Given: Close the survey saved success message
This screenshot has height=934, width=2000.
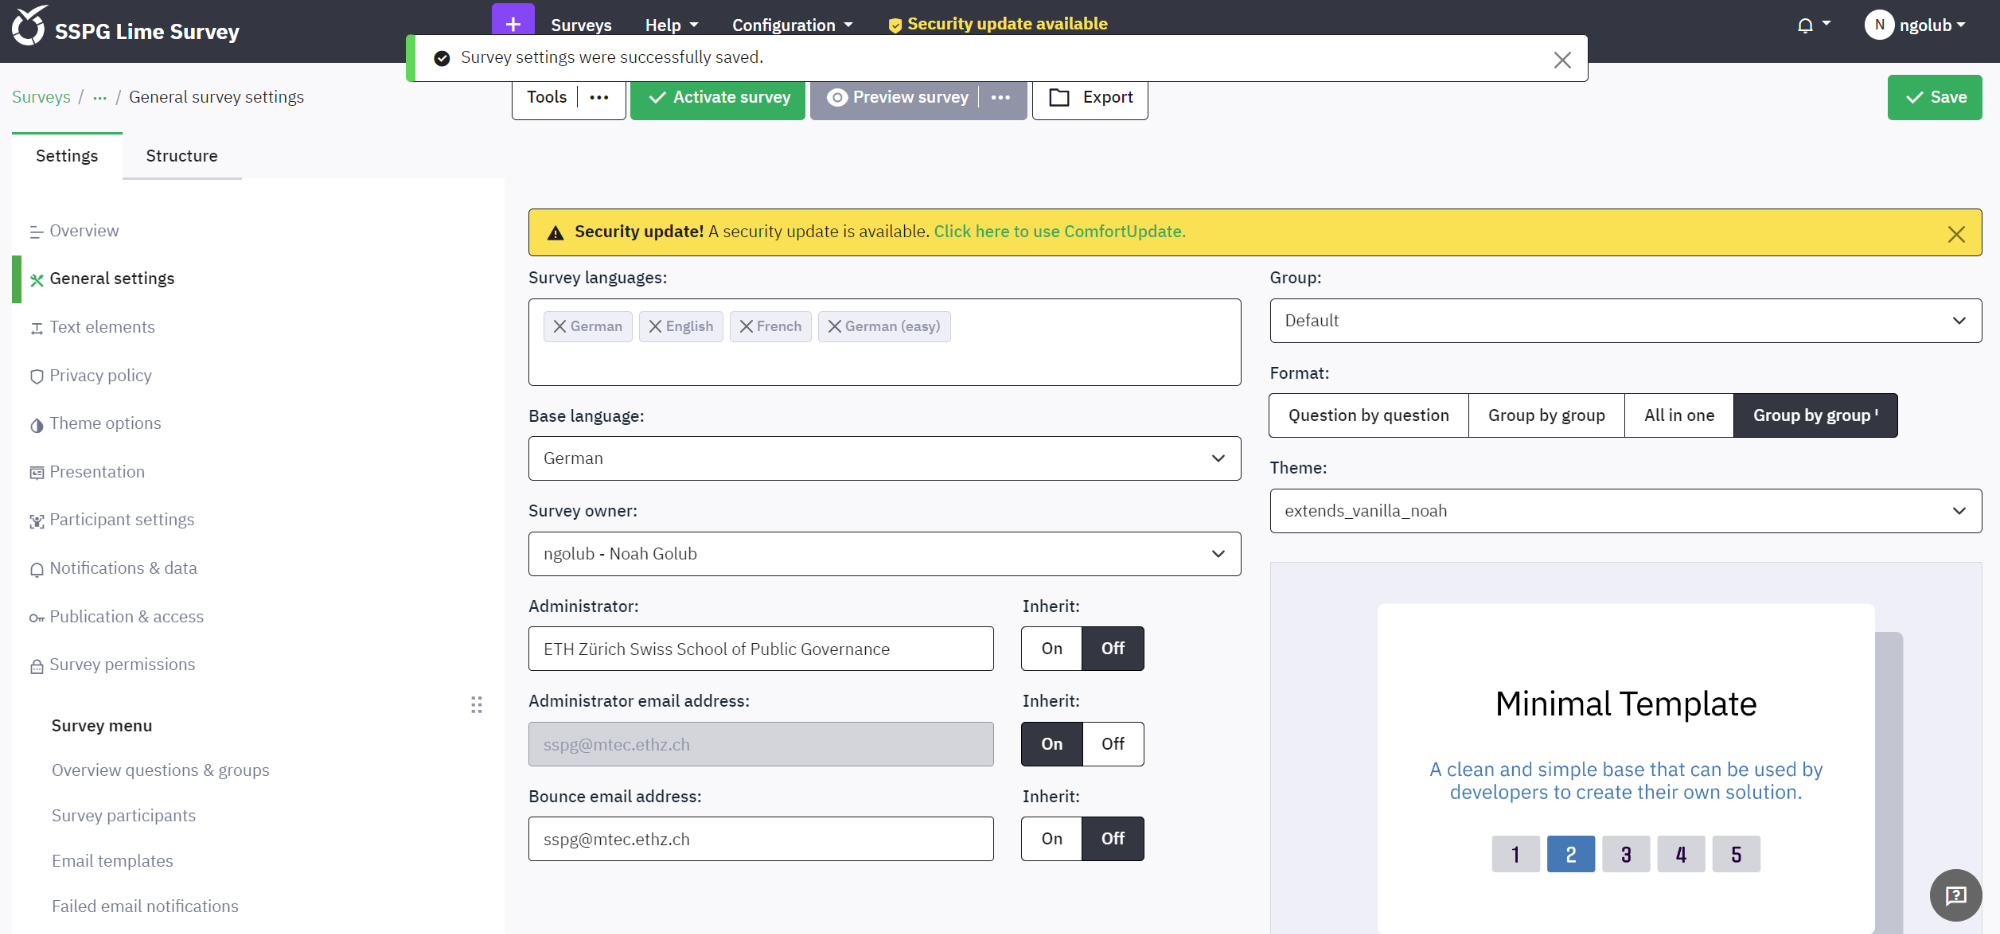Looking at the screenshot, I should (x=1562, y=60).
